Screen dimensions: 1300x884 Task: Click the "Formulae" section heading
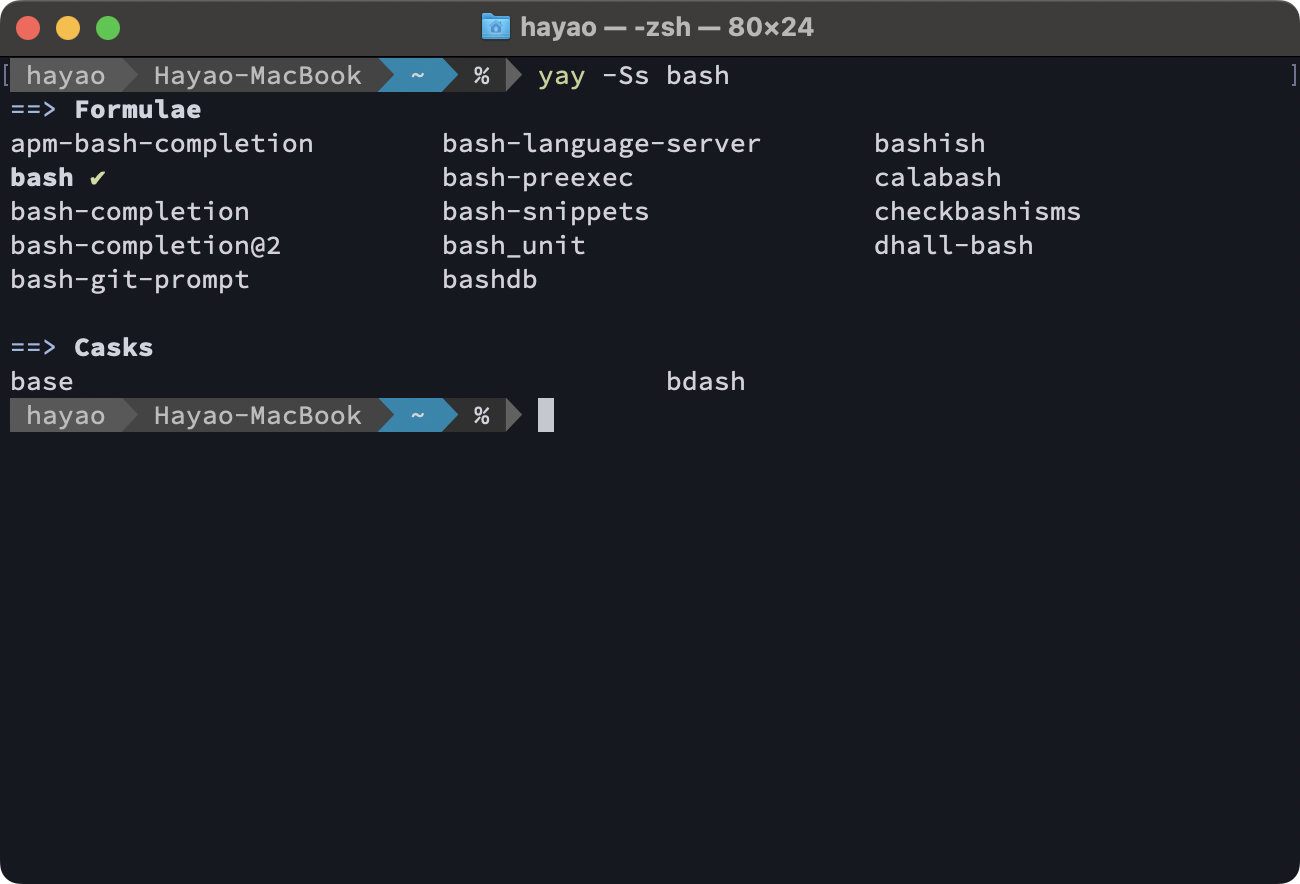tap(138, 110)
